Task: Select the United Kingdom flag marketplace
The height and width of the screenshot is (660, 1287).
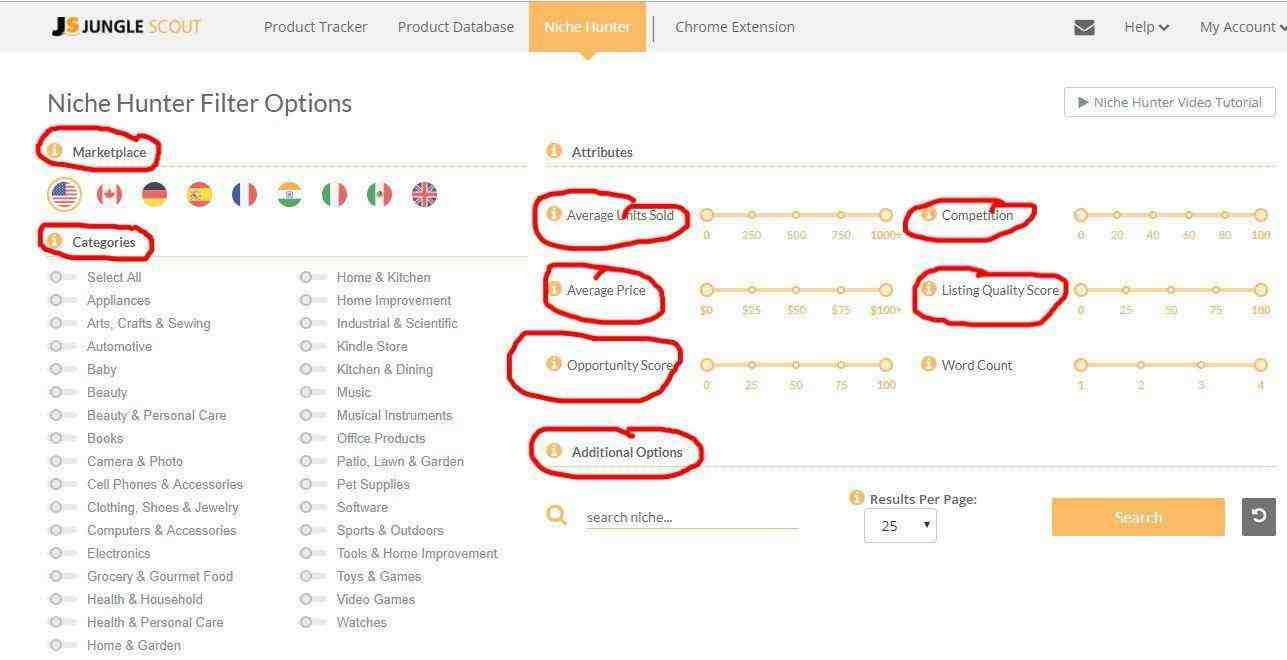Action: [x=424, y=194]
